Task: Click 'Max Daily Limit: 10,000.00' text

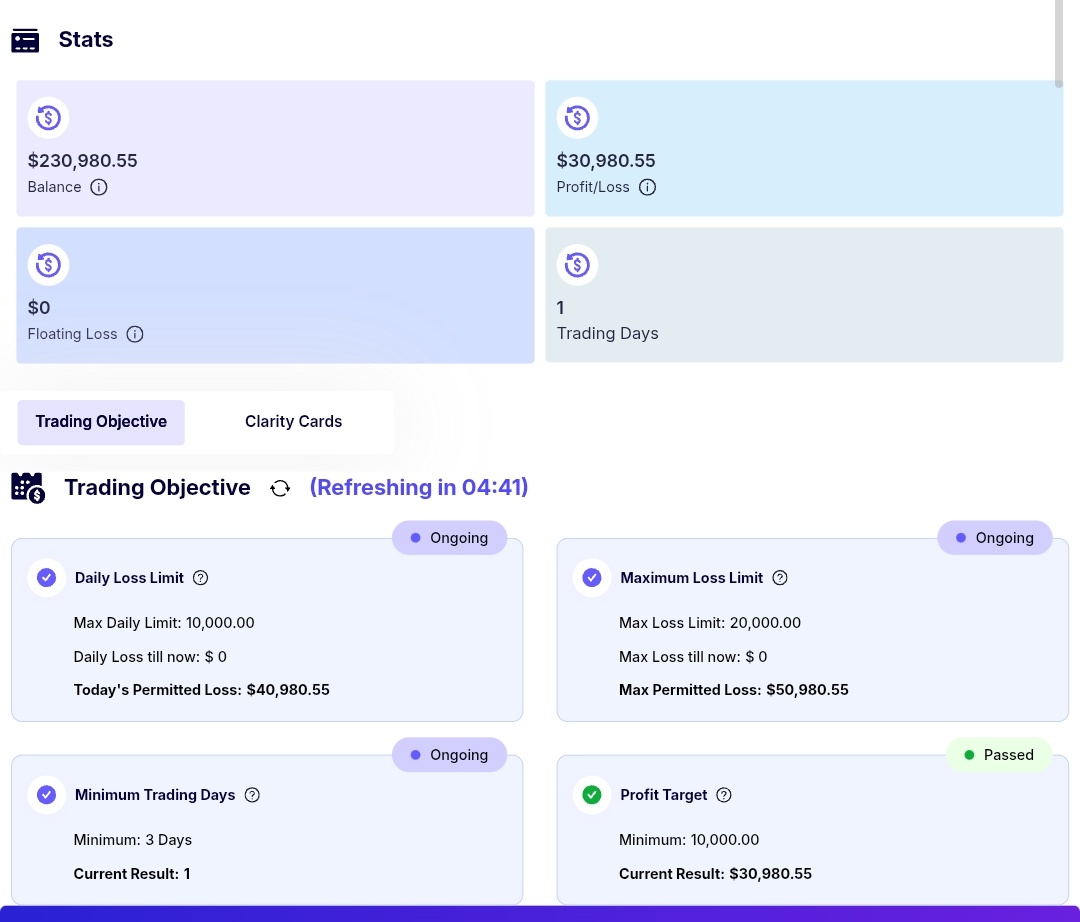Action: point(164,623)
